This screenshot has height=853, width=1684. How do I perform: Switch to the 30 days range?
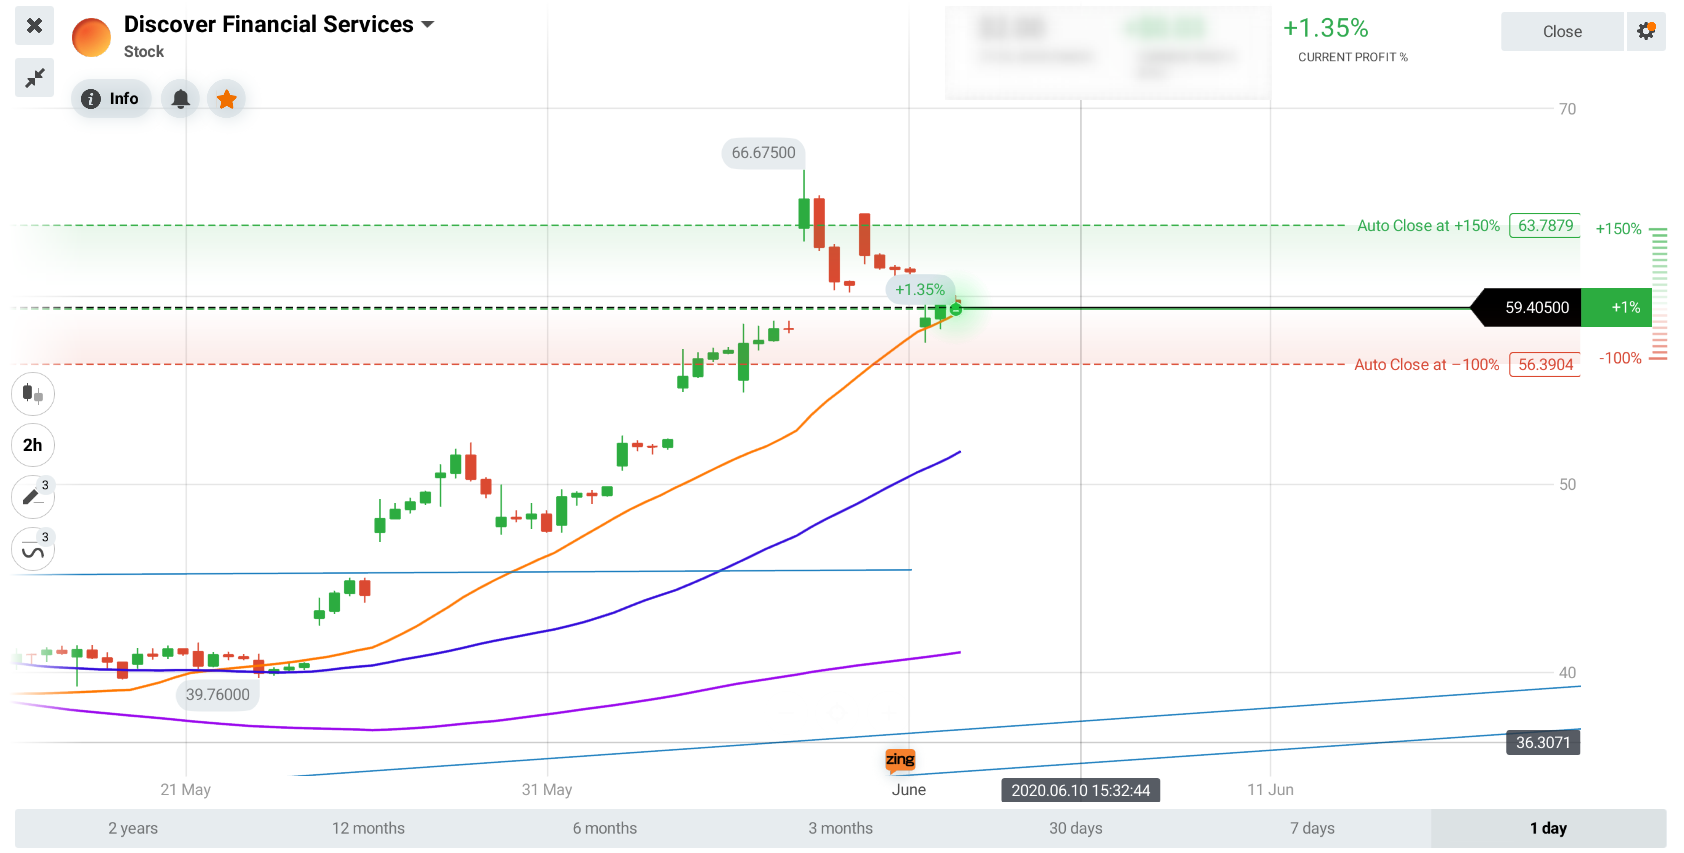click(x=1076, y=829)
